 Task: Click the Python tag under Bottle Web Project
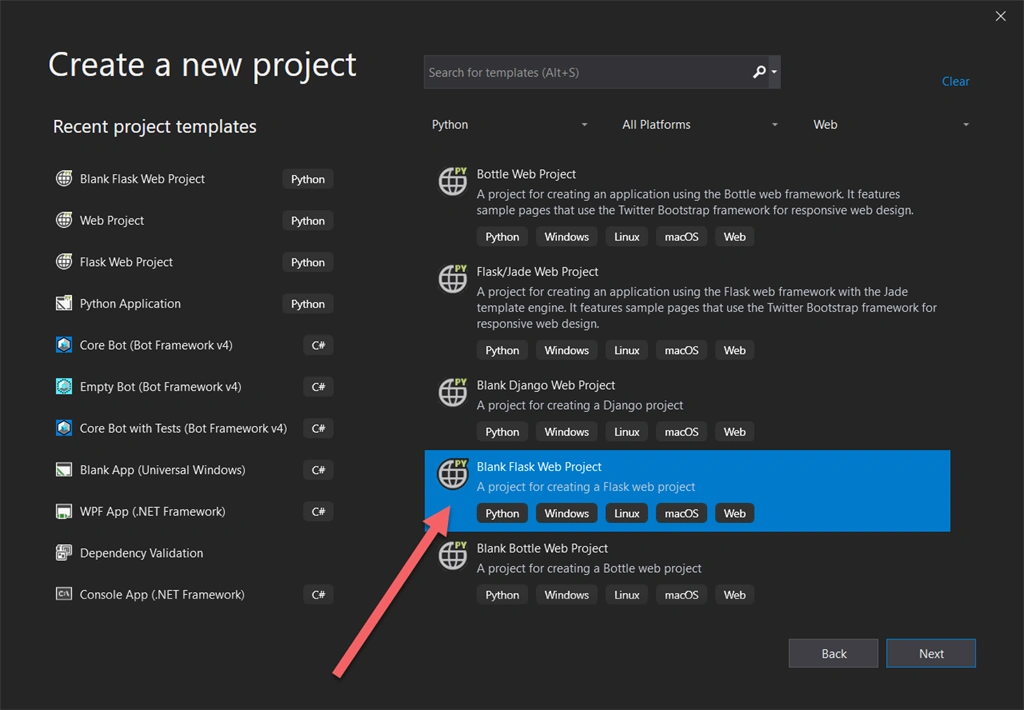click(x=502, y=236)
